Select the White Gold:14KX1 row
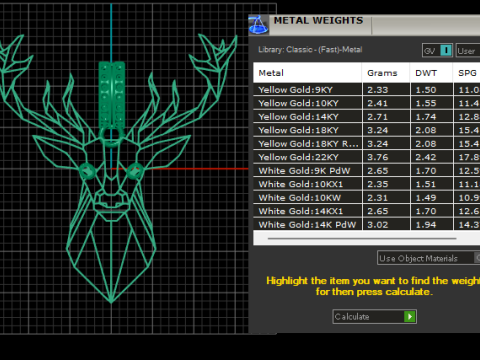This screenshot has width=480, height=360. 367,211
